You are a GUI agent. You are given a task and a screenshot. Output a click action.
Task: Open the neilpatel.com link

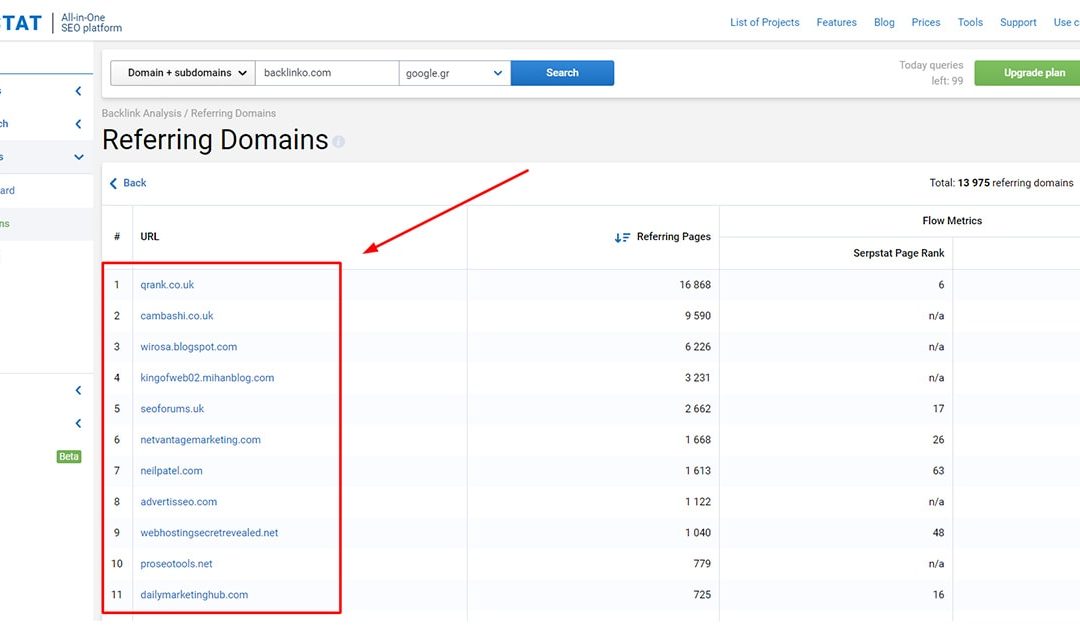point(172,471)
